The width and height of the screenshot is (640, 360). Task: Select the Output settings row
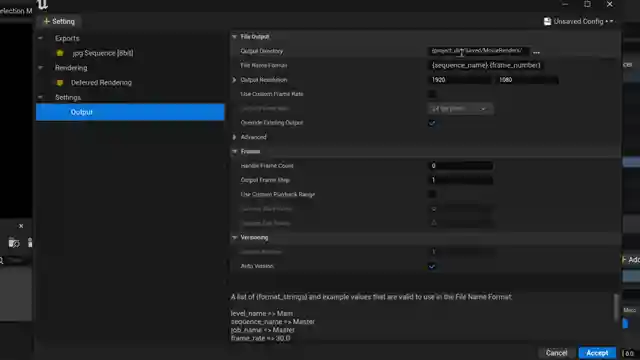click(x=130, y=112)
